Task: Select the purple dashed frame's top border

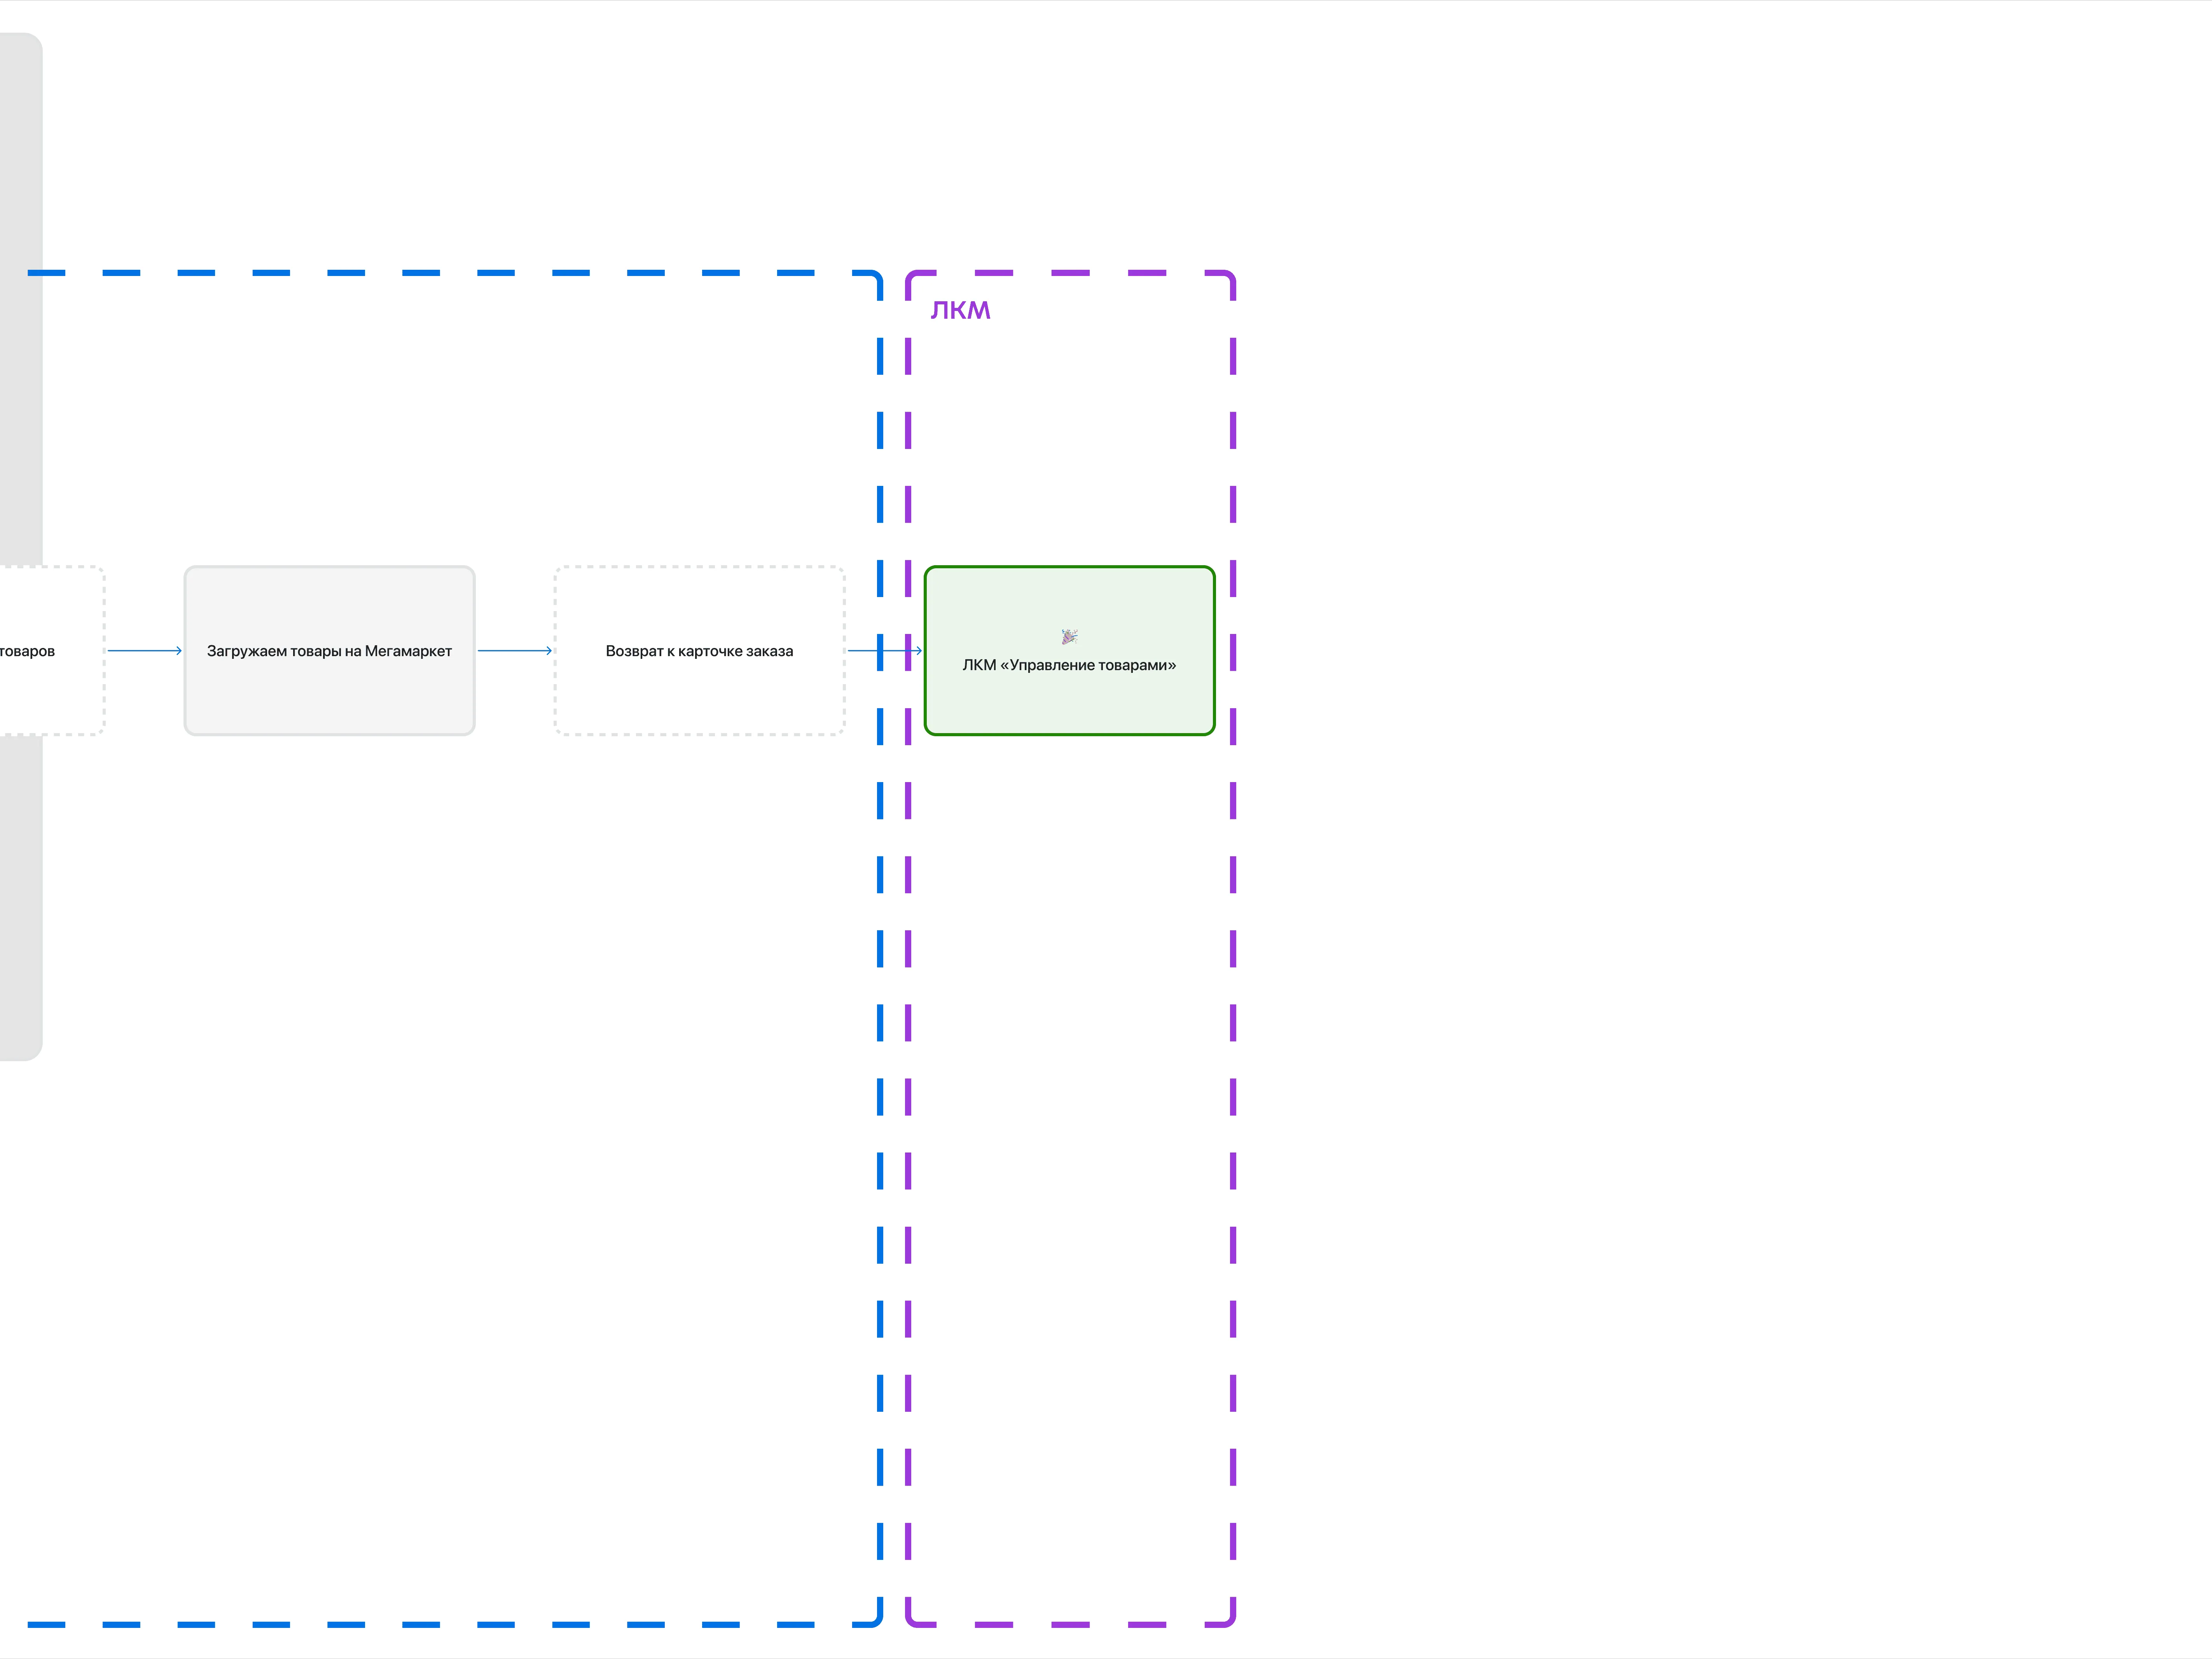Action: point(1070,272)
